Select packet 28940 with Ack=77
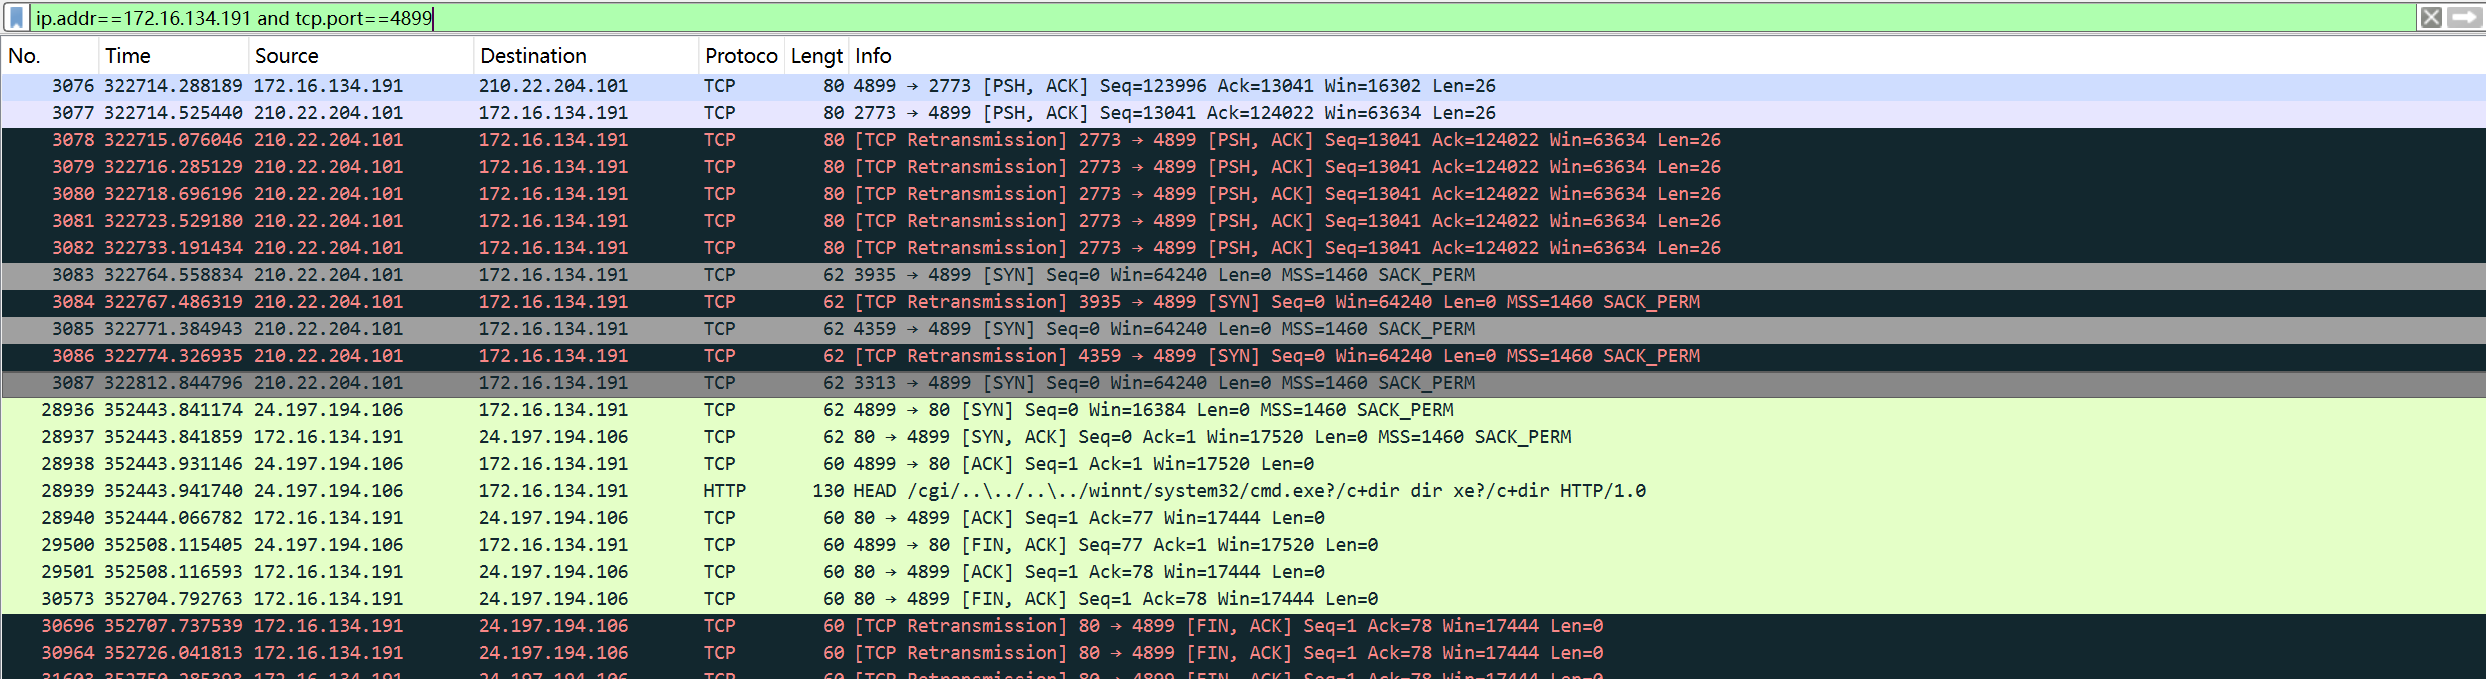 coord(1243,518)
